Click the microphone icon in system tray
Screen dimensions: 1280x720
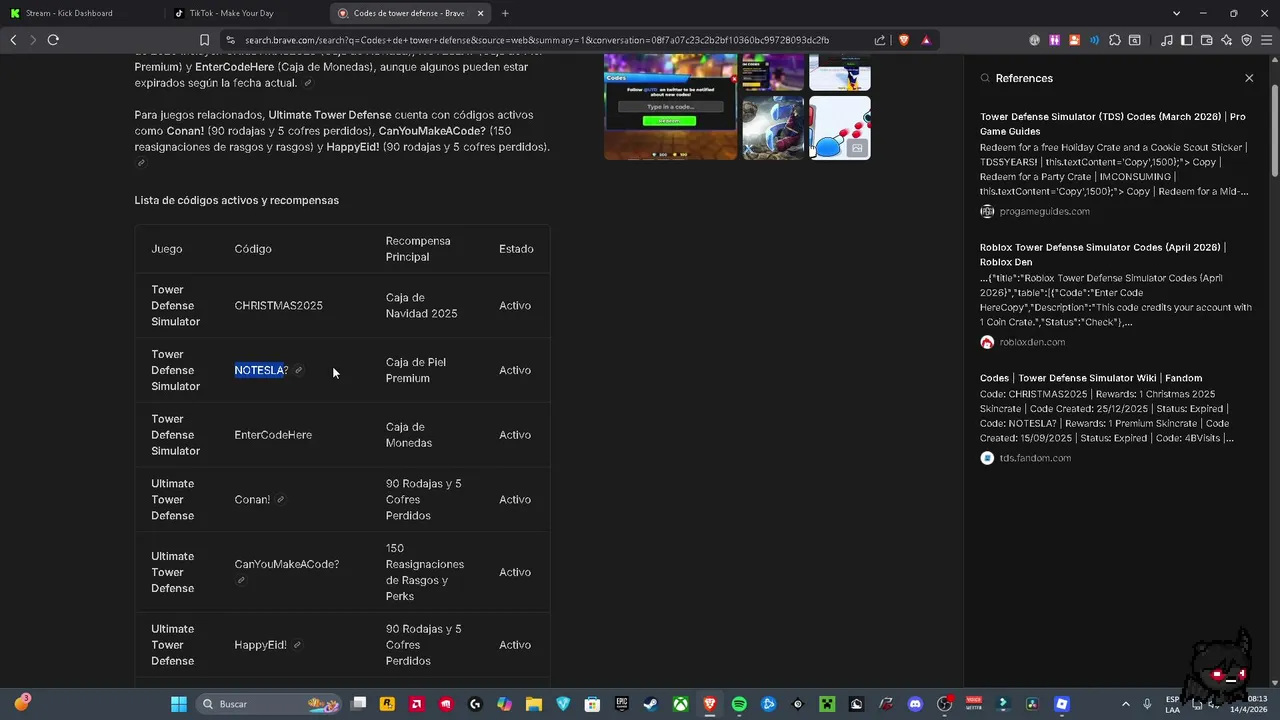(x=1147, y=704)
